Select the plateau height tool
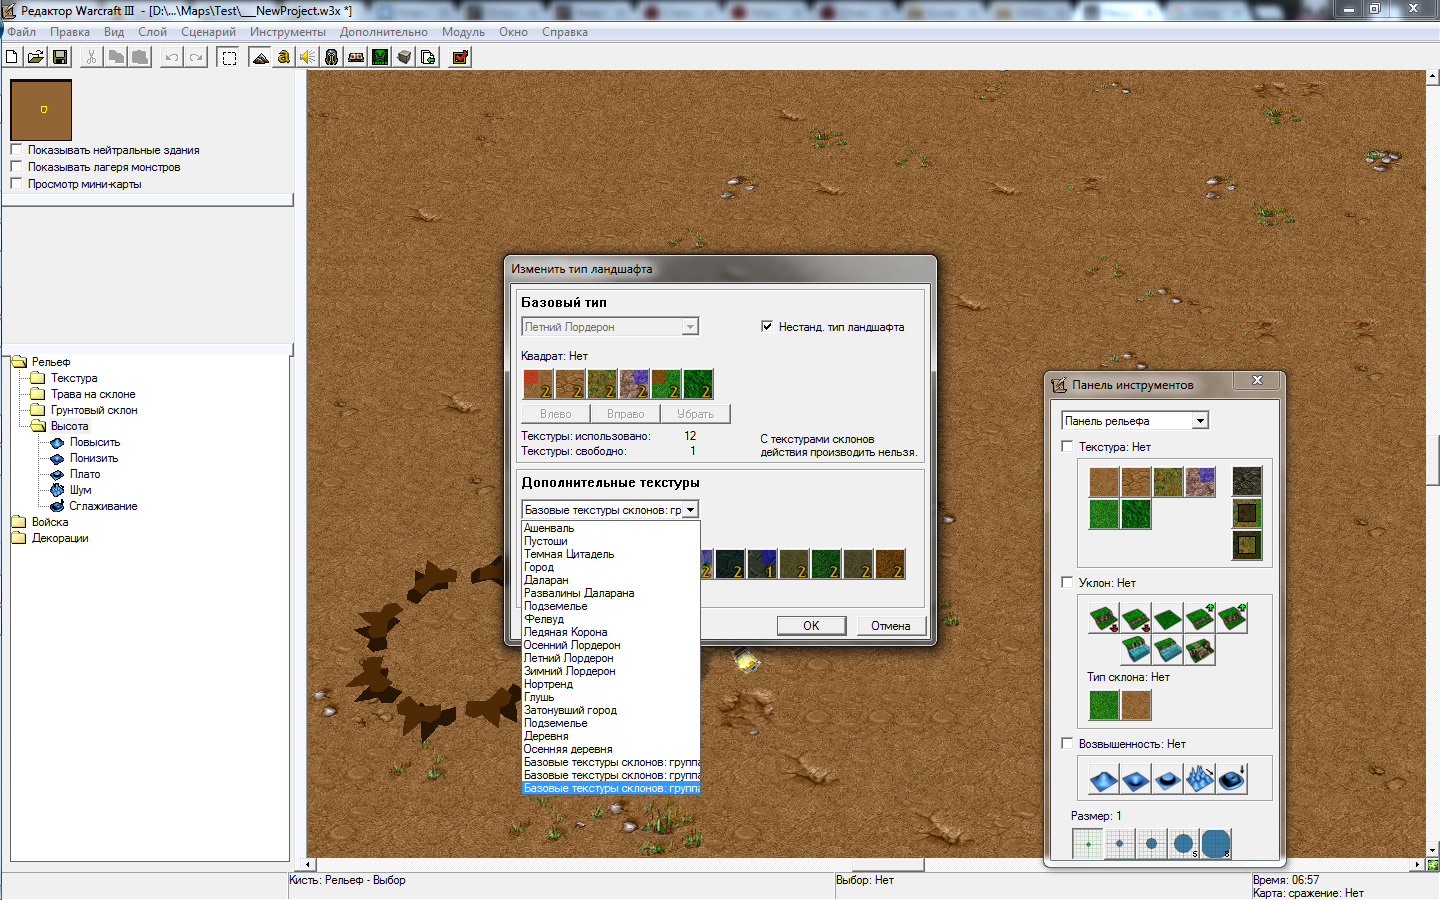 pos(1168,778)
